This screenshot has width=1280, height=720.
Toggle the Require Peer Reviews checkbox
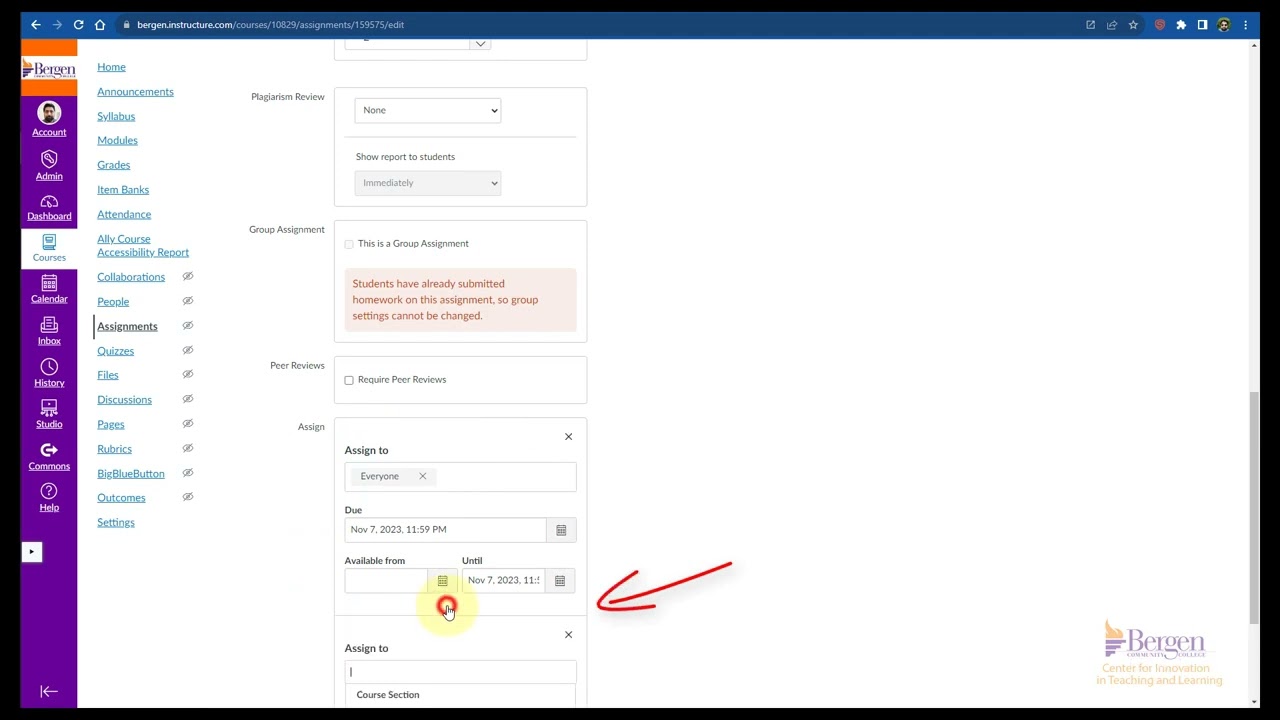click(349, 380)
